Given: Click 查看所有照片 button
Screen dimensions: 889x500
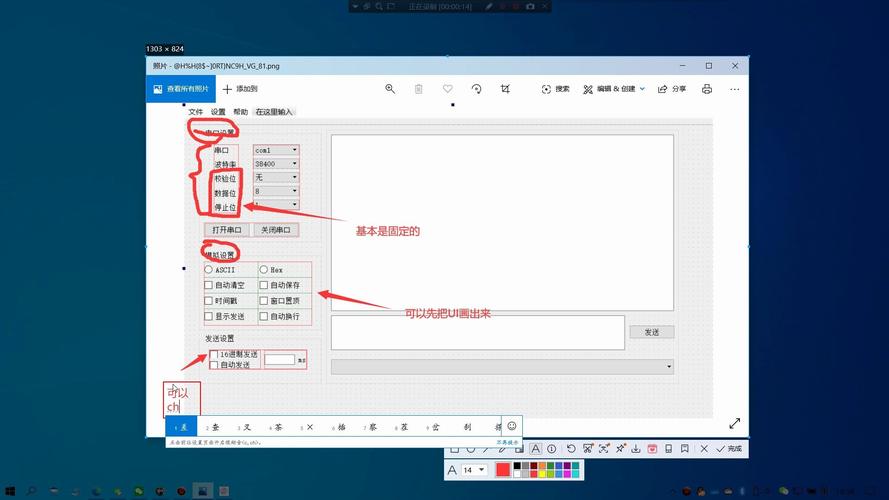Looking at the screenshot, I should click(181, 89).
